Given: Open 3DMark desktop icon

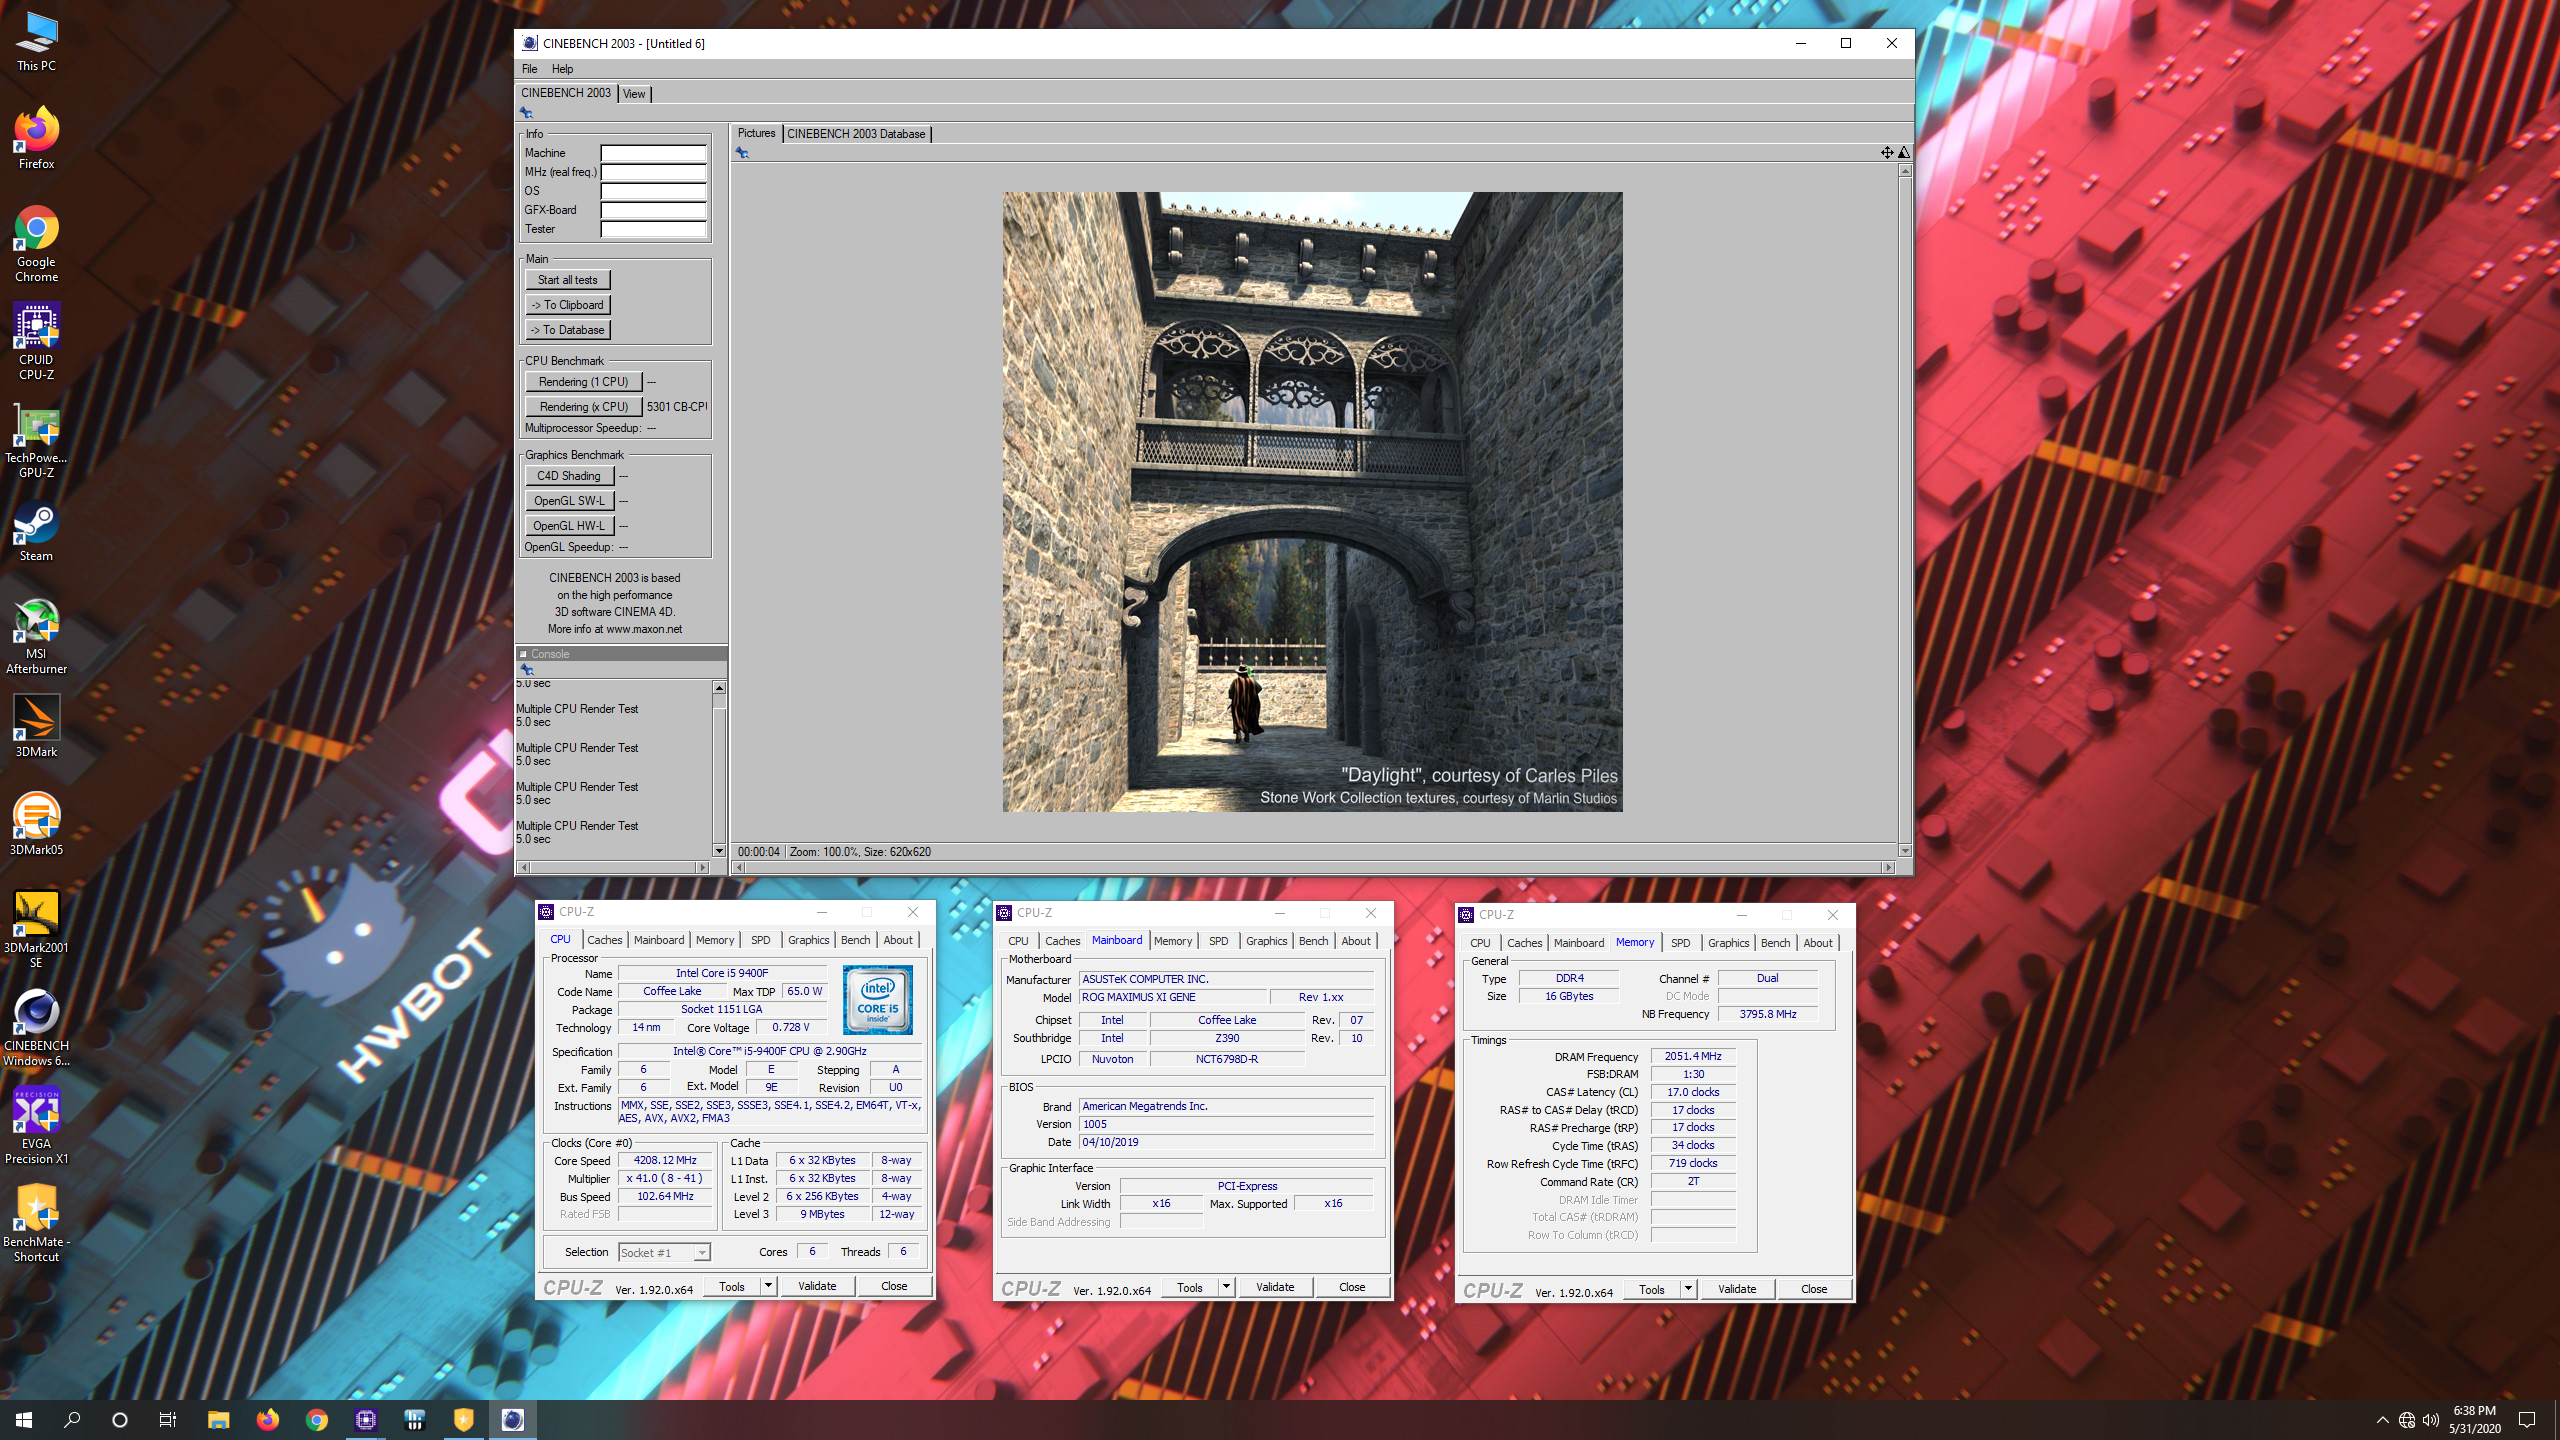Looking at the screenshot, I should click(36, 727).
